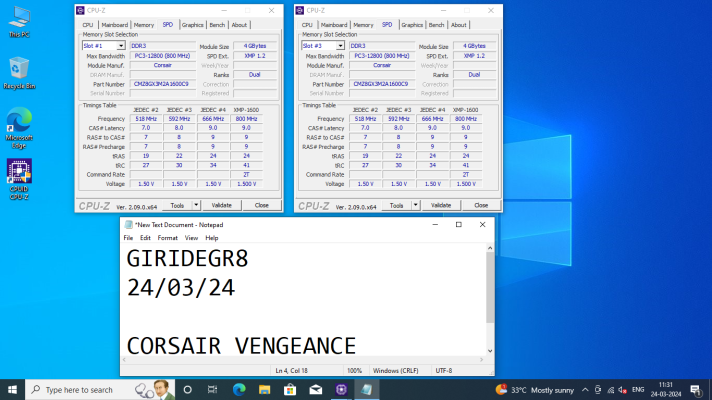
Task: Switch to Bench tab in right CPU-Z
Action: click(x=436, y=25)
